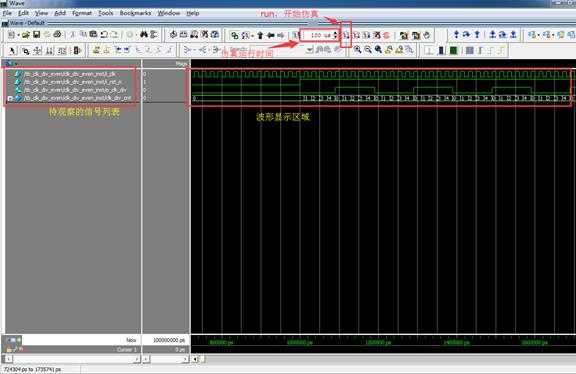Click the Zoom Full magnifier icon
576x374 pixels.
(x=378, y=50)
